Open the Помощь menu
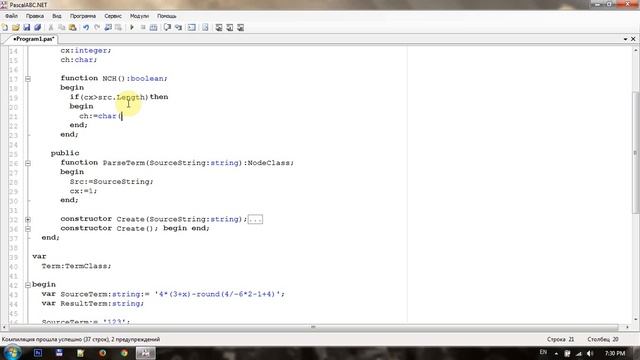The image size is (640, 360). coord(167,16)
